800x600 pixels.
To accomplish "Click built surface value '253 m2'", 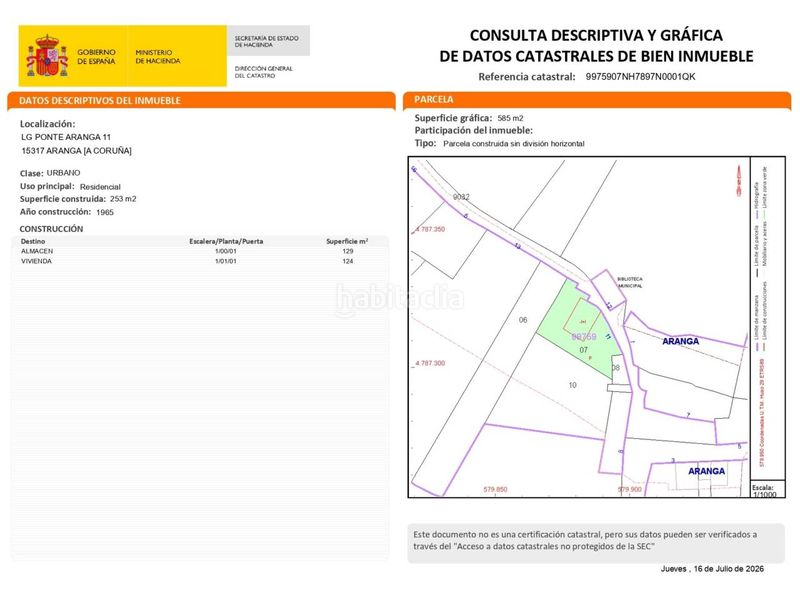I will tap(123, 199).
